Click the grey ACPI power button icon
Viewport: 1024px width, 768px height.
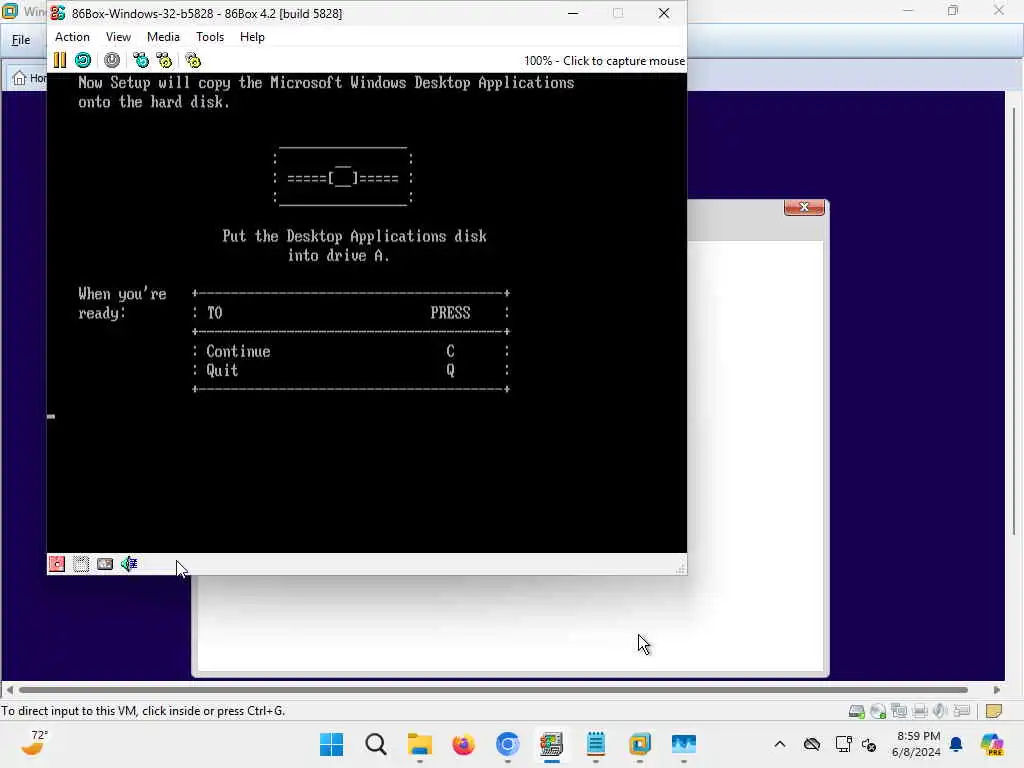112,60
